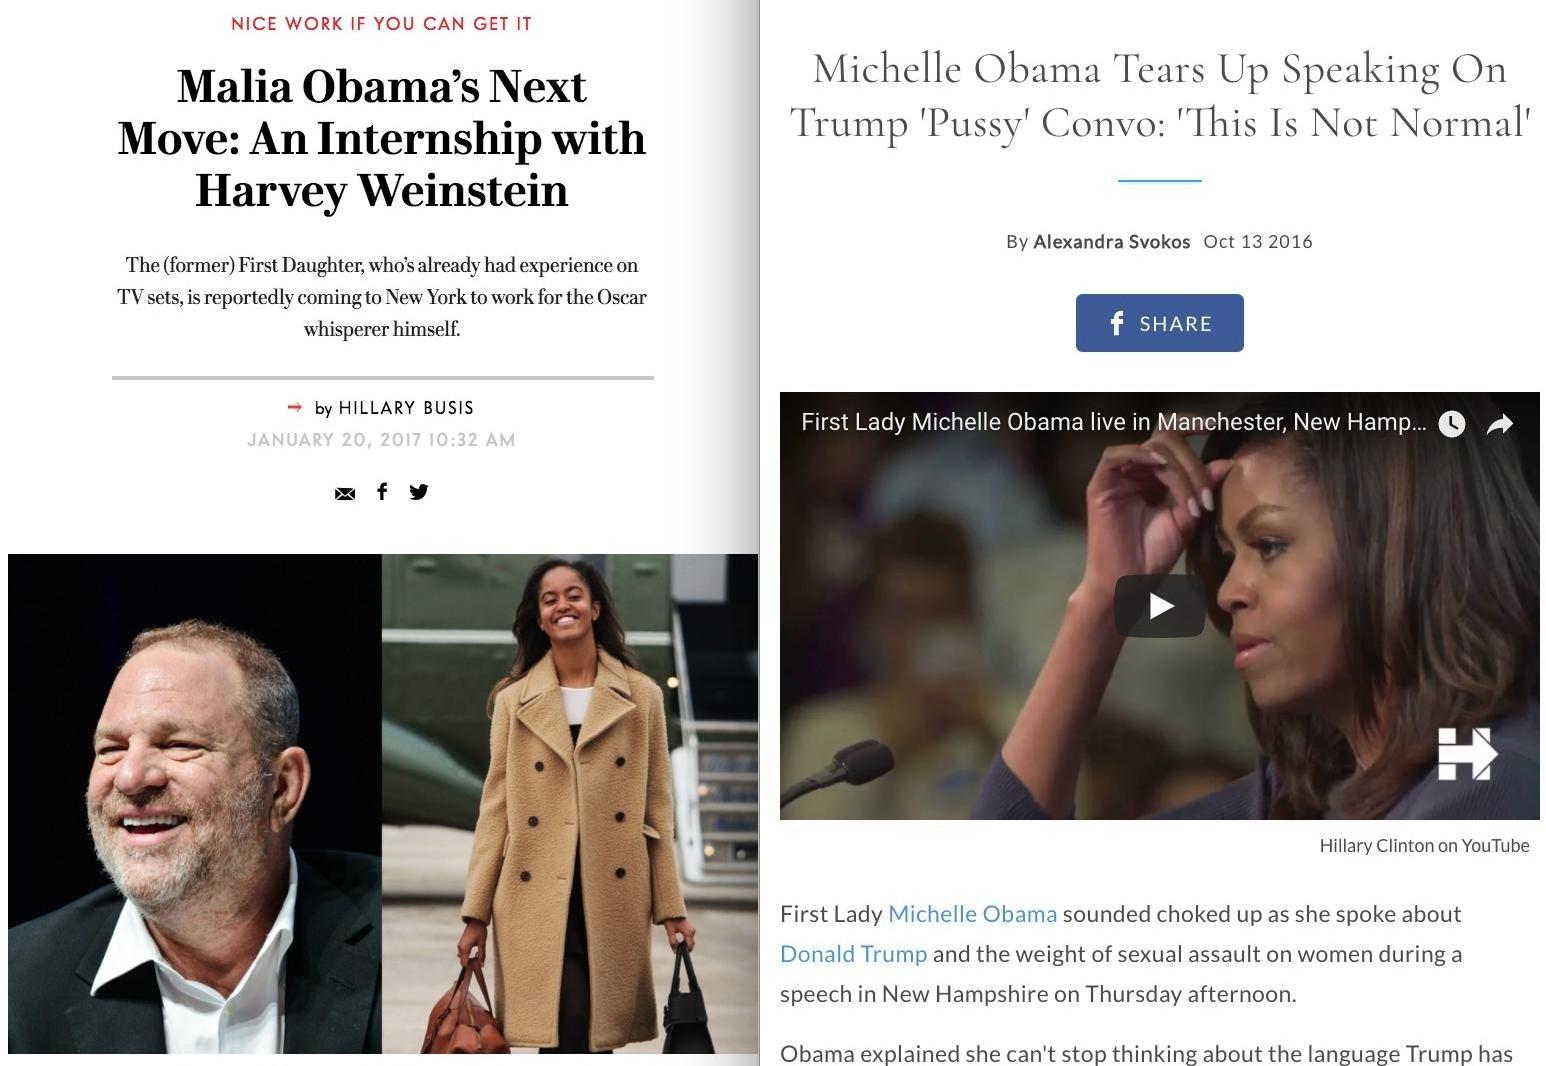Share article via Facebook f icon
This screenshot has height=1066, width=1546.
382,491
